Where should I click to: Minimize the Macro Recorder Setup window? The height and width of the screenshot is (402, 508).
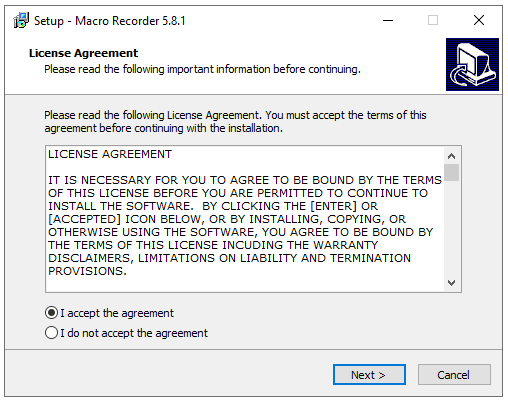coord(388,20)
